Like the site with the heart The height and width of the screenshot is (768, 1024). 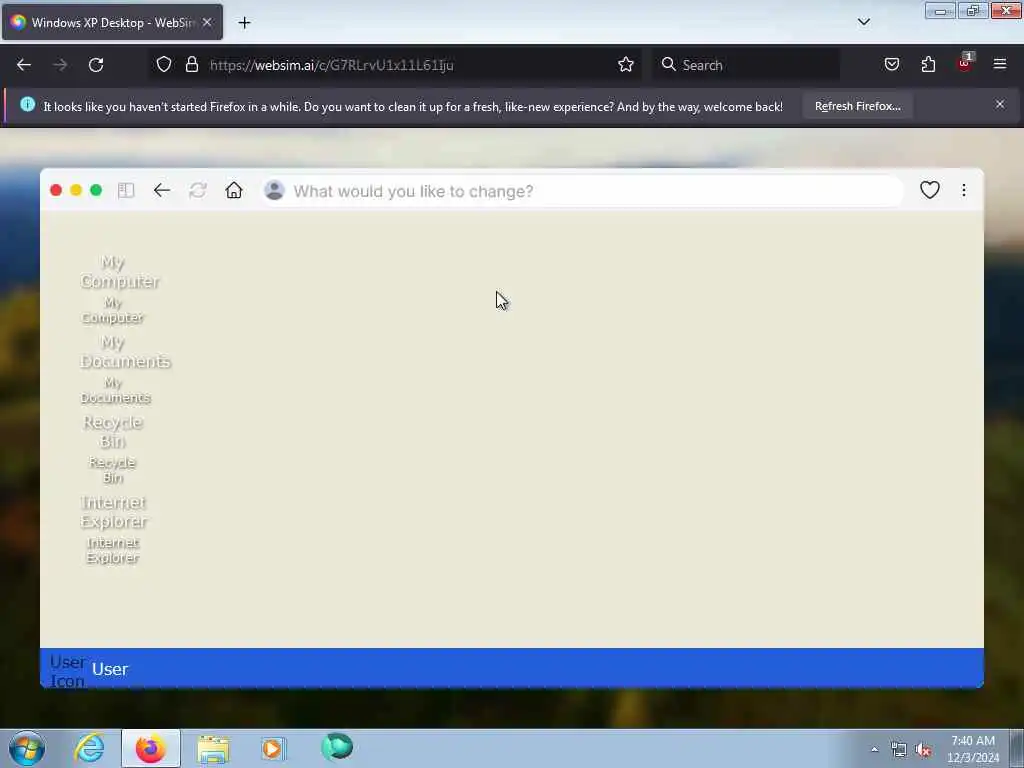[929, 190]
